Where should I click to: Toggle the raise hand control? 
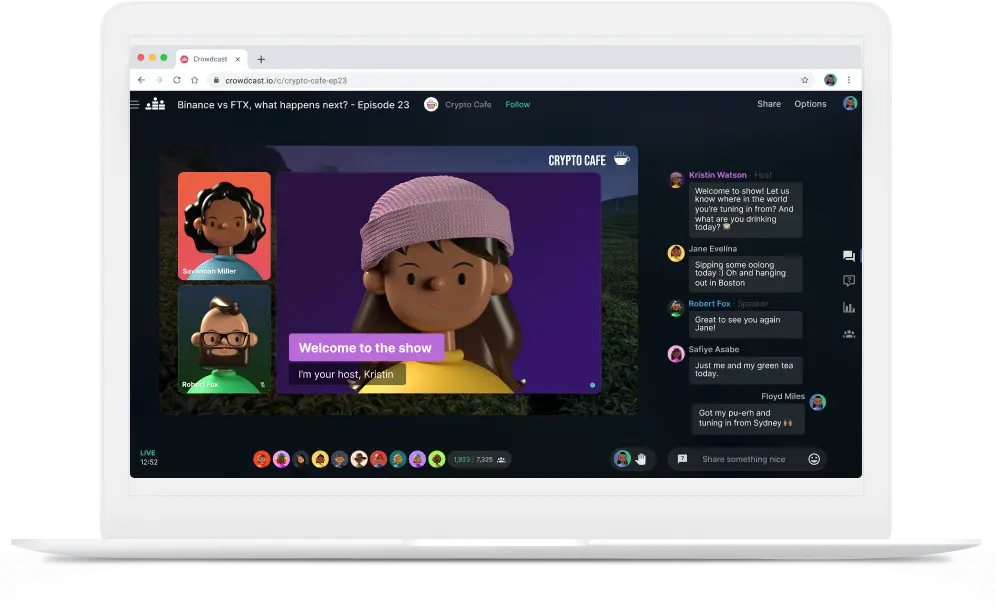640,459
